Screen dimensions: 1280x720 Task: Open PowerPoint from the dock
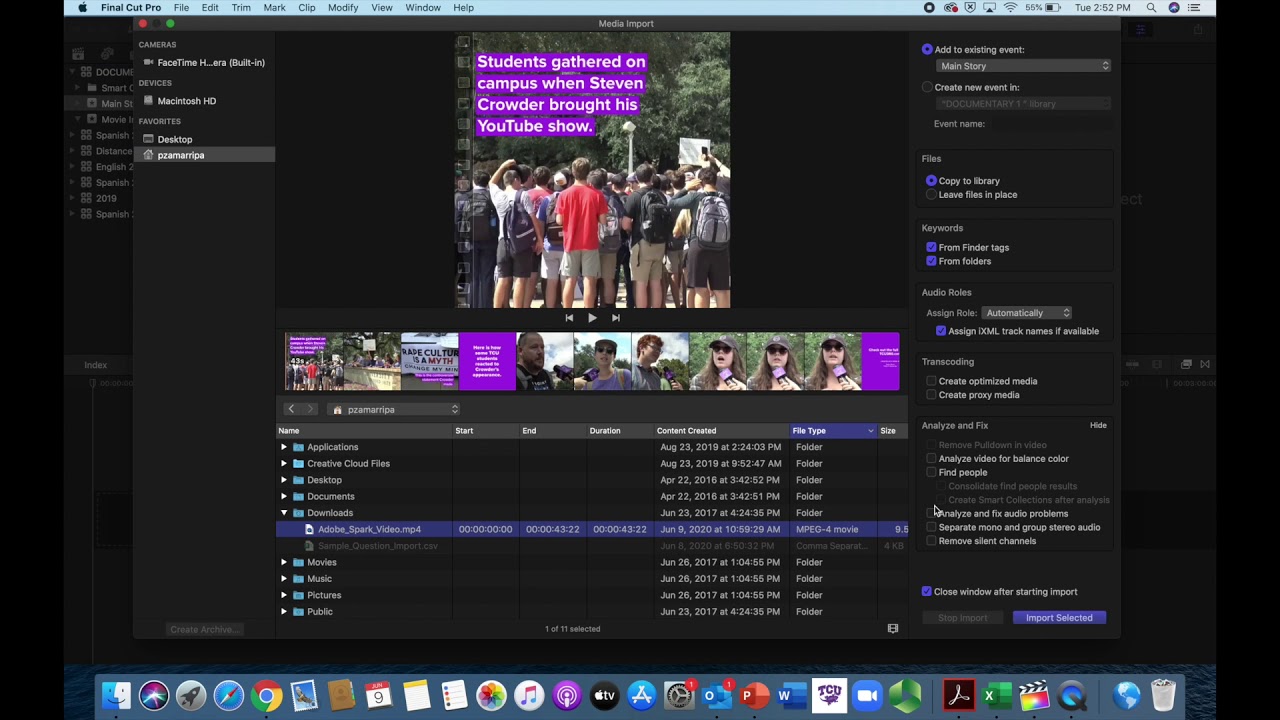pyautogui.click(x=753, y=696)
